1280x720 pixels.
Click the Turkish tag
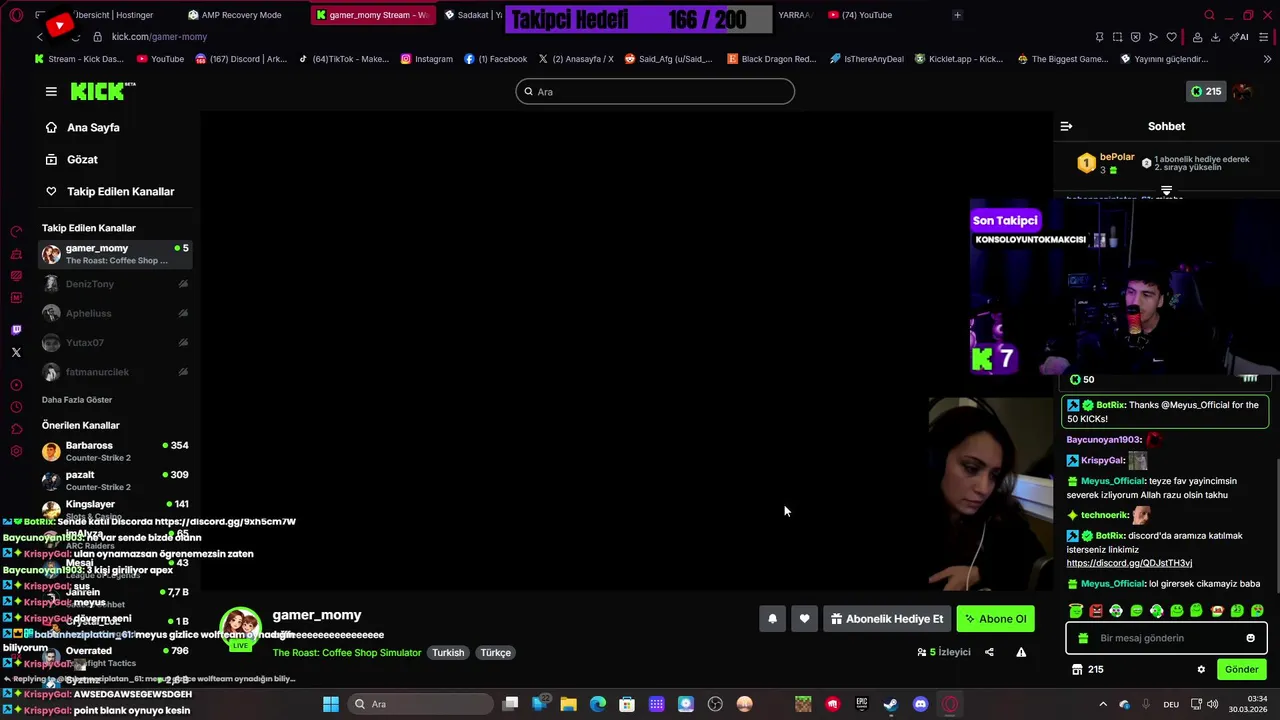click(448, 653)
